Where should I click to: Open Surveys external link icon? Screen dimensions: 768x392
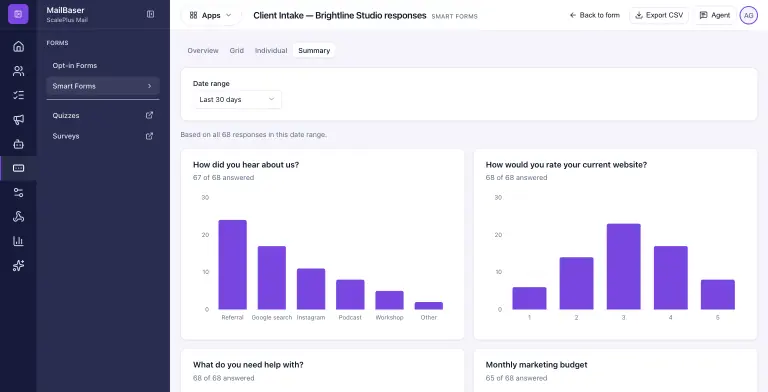pyautogui.click(x=149, y=136)
